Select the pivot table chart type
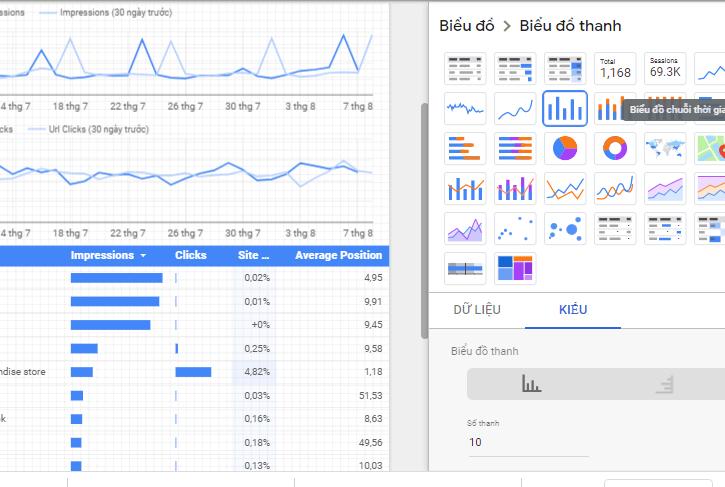The height and width of the screenshot is (487, 725). click(x=615, y=228)
